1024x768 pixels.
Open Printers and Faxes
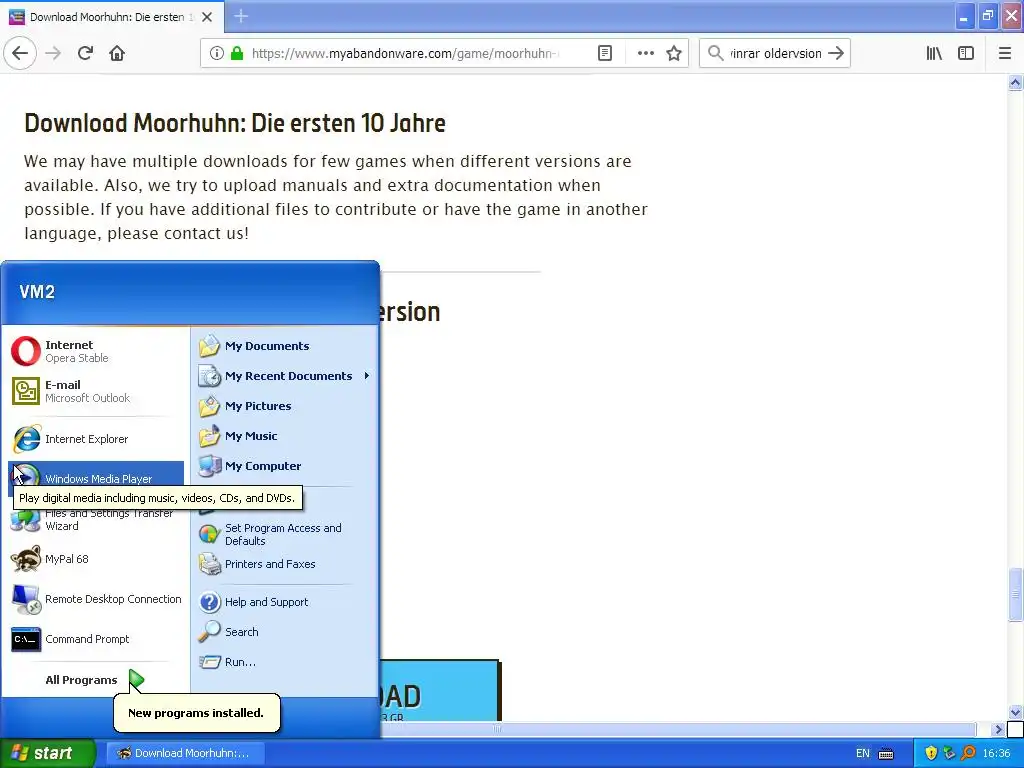point(285,564)
